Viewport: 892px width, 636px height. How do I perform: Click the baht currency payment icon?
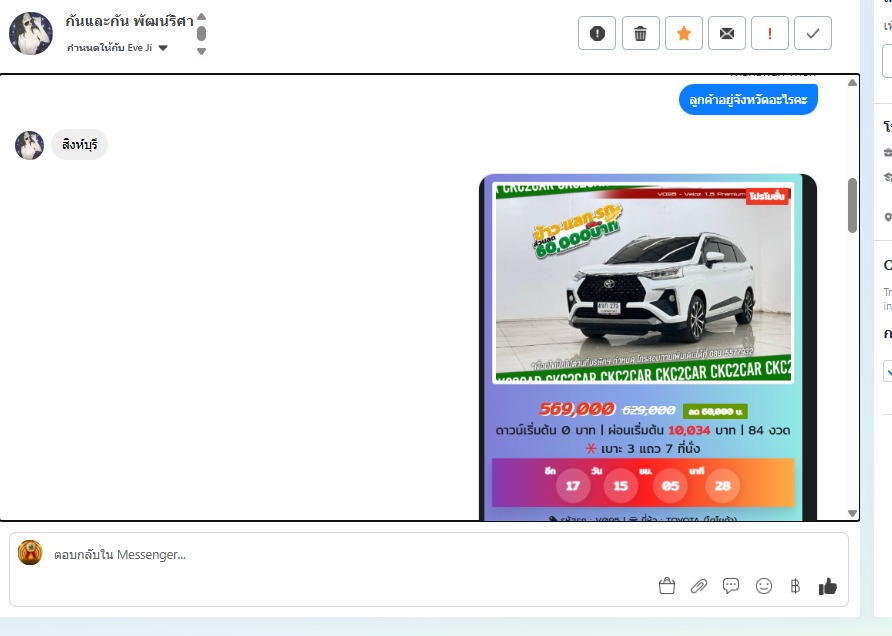click(x=795, y=586)
